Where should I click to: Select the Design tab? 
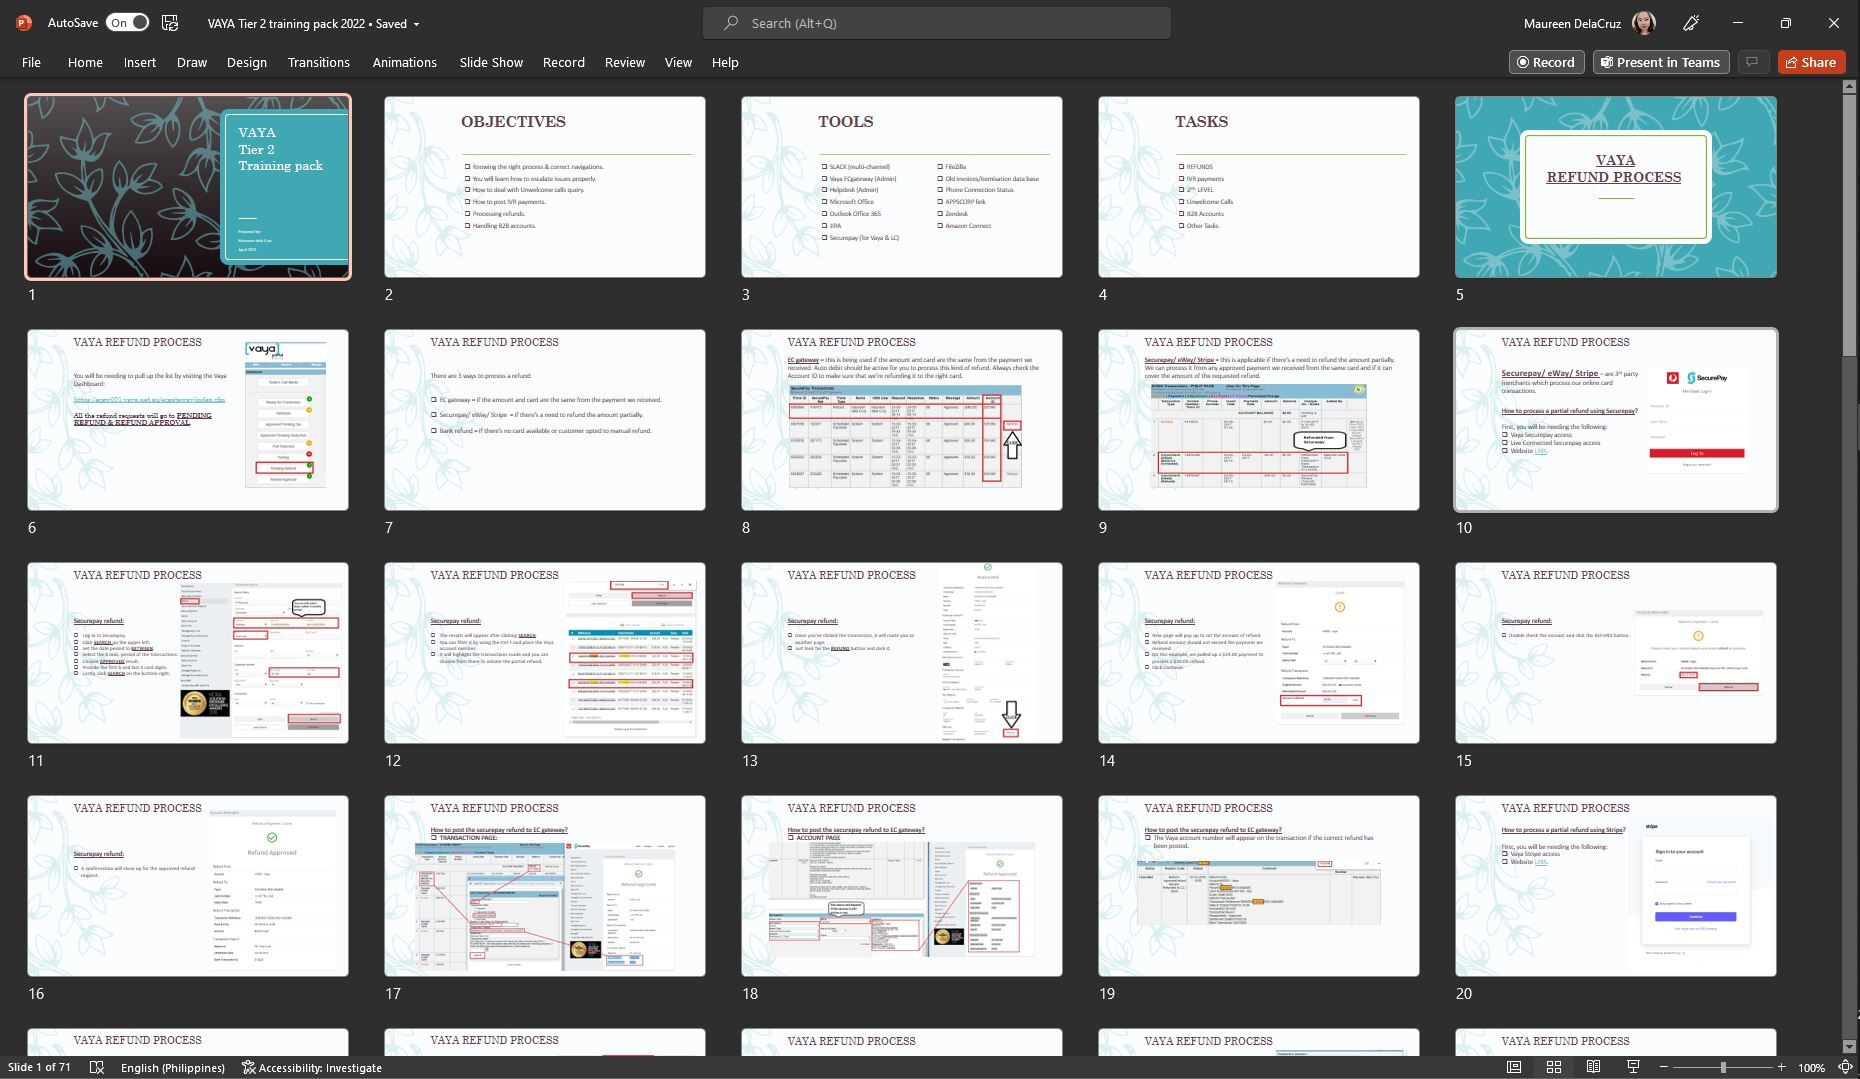(246, 62)
